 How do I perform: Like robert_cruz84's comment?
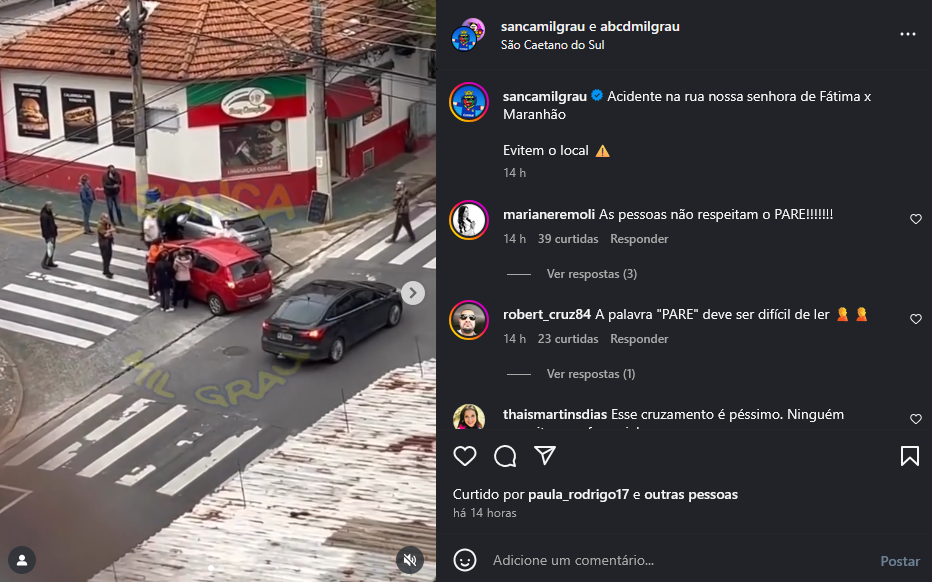tap(915, 319)
